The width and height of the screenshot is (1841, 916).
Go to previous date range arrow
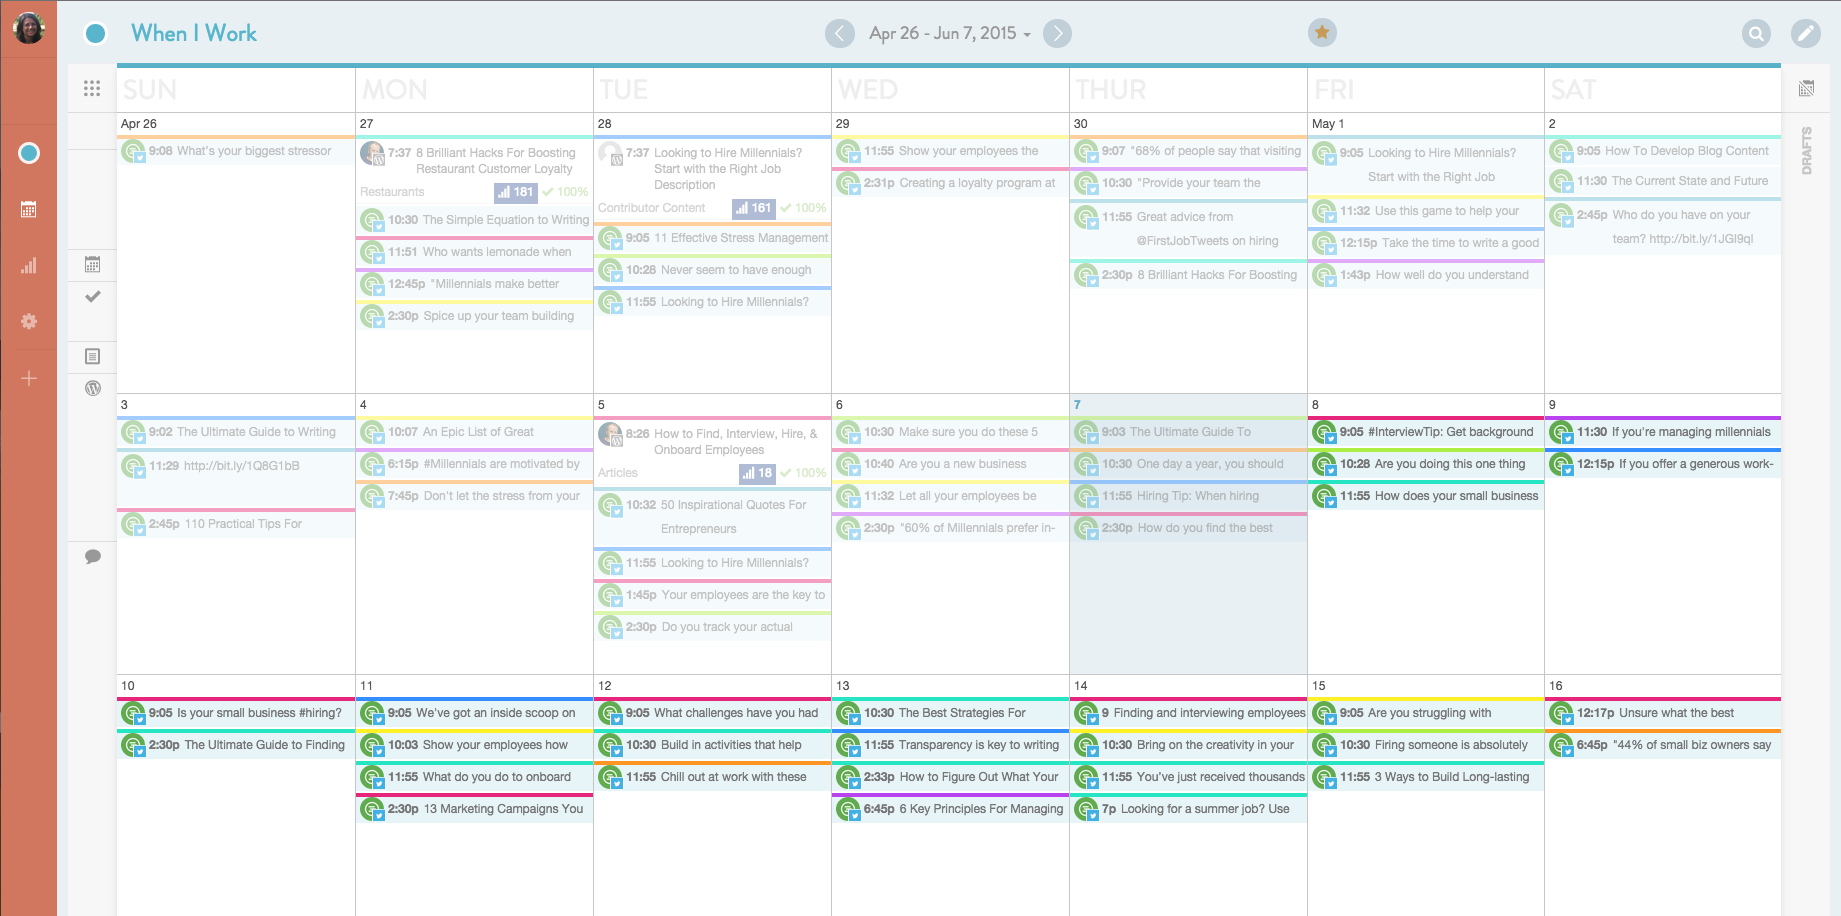point(840,33)
